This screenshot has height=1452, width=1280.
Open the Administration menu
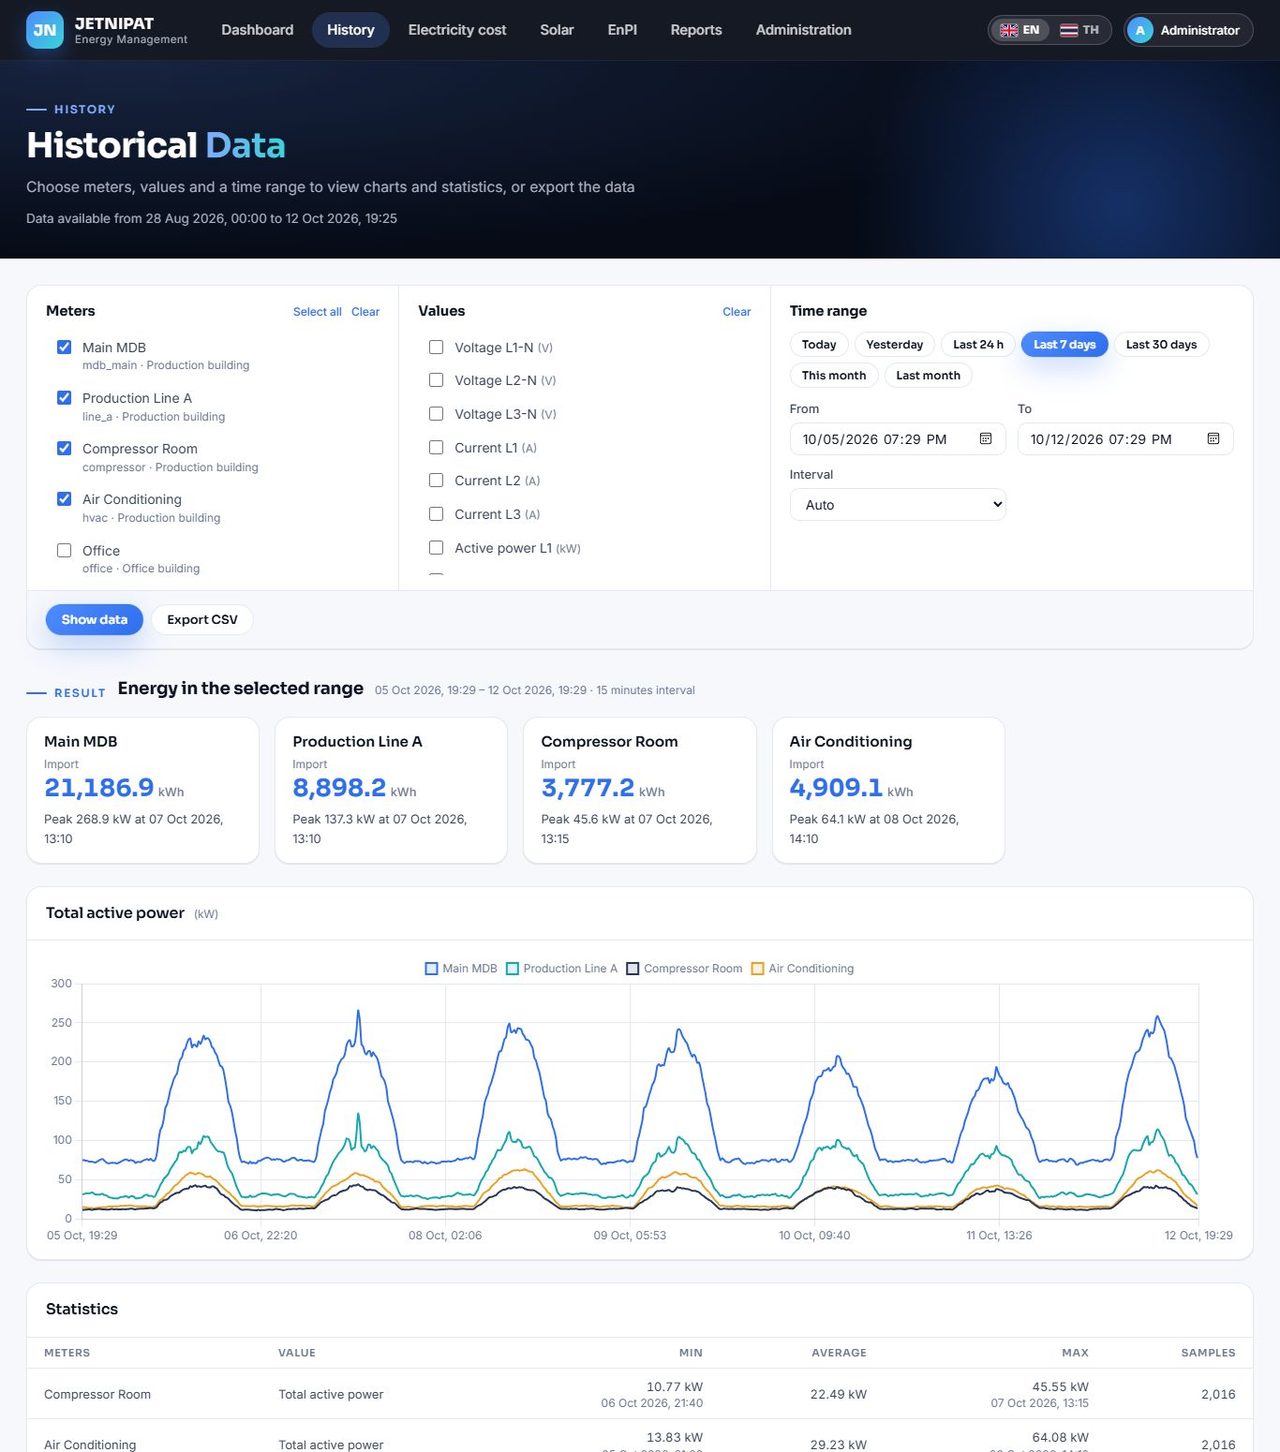tap(804, 30)
